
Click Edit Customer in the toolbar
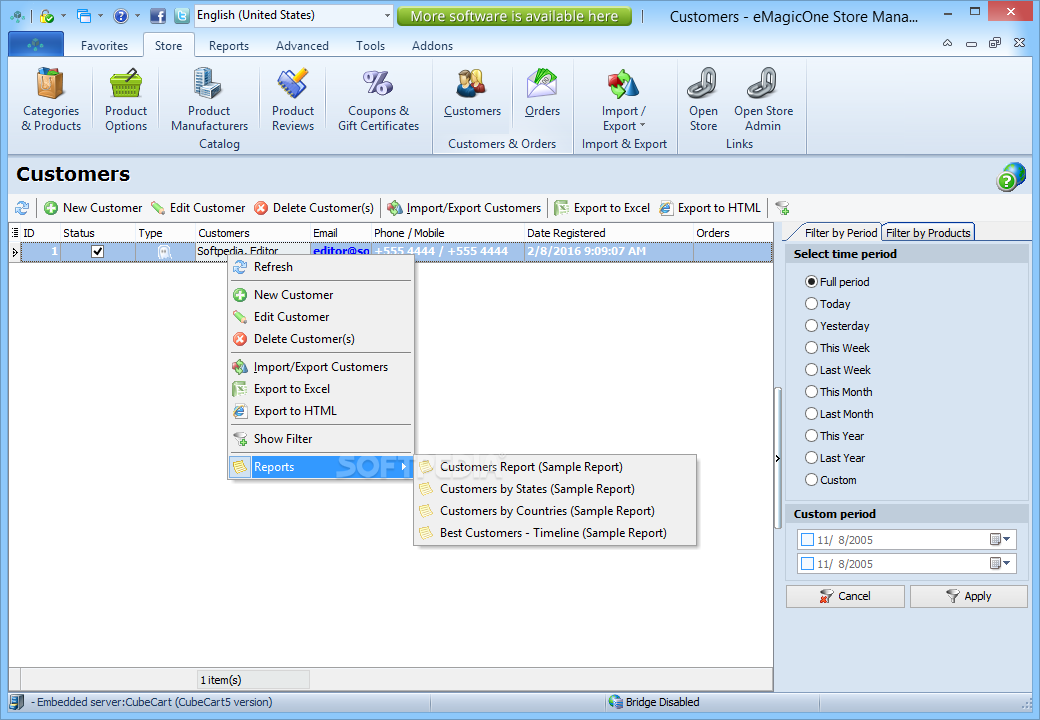(198, 208)
